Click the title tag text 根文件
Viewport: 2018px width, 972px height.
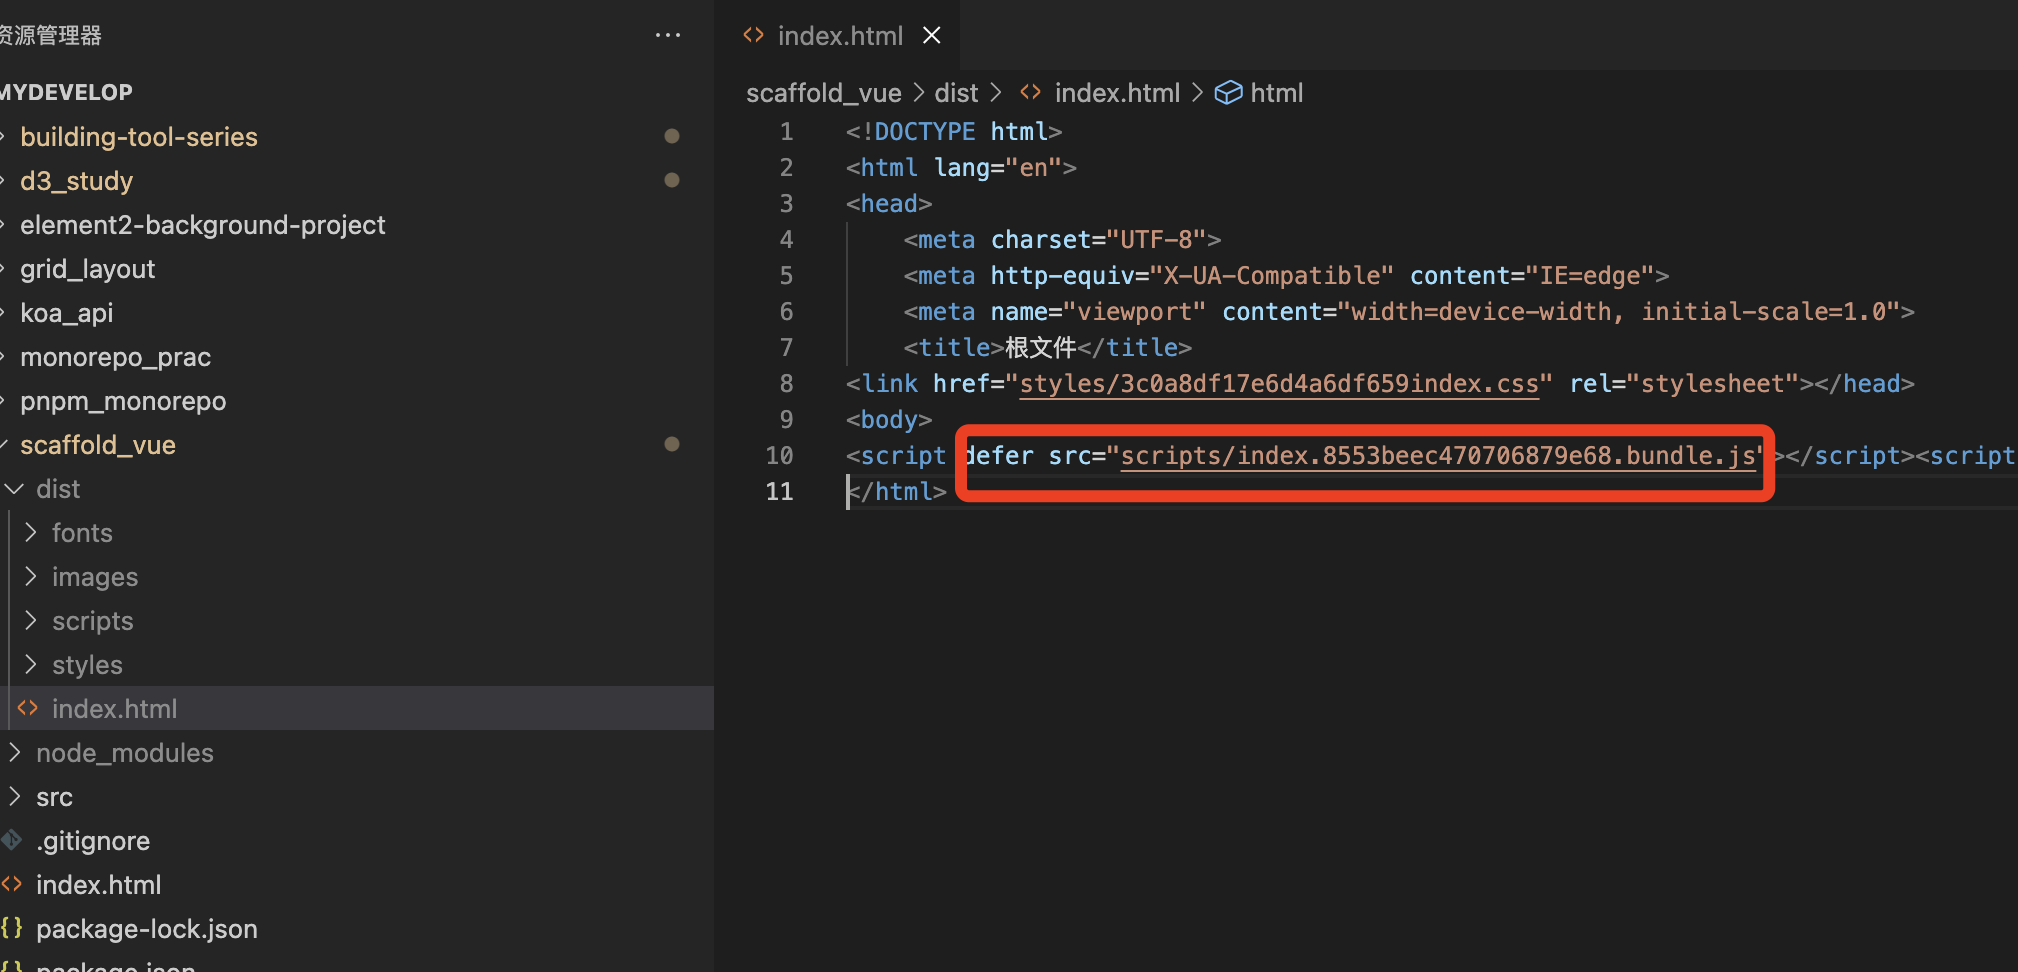pos(1041,348)
